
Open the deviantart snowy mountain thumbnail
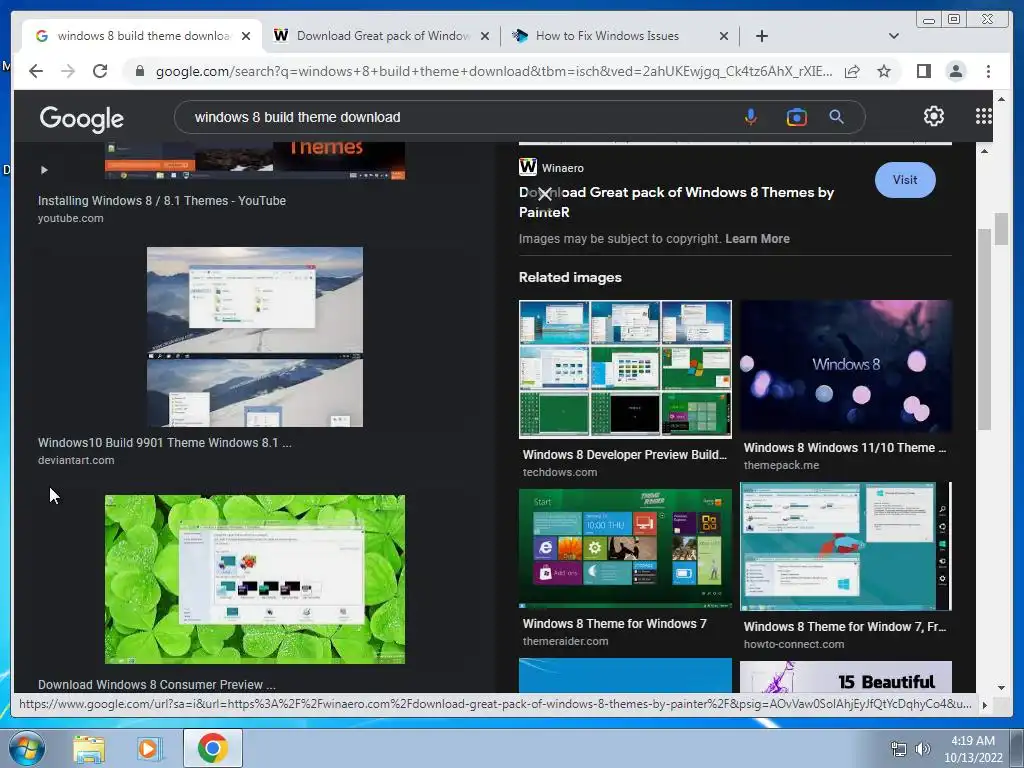(x=255, y=336)
